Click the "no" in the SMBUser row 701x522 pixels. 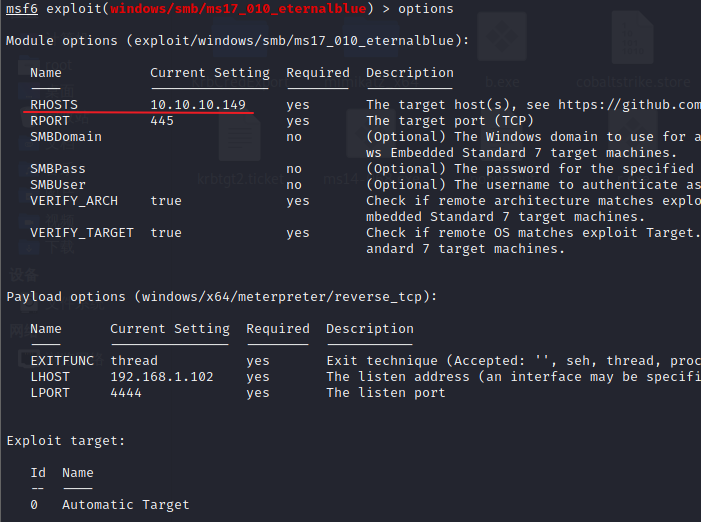click(x=294, y=185)
